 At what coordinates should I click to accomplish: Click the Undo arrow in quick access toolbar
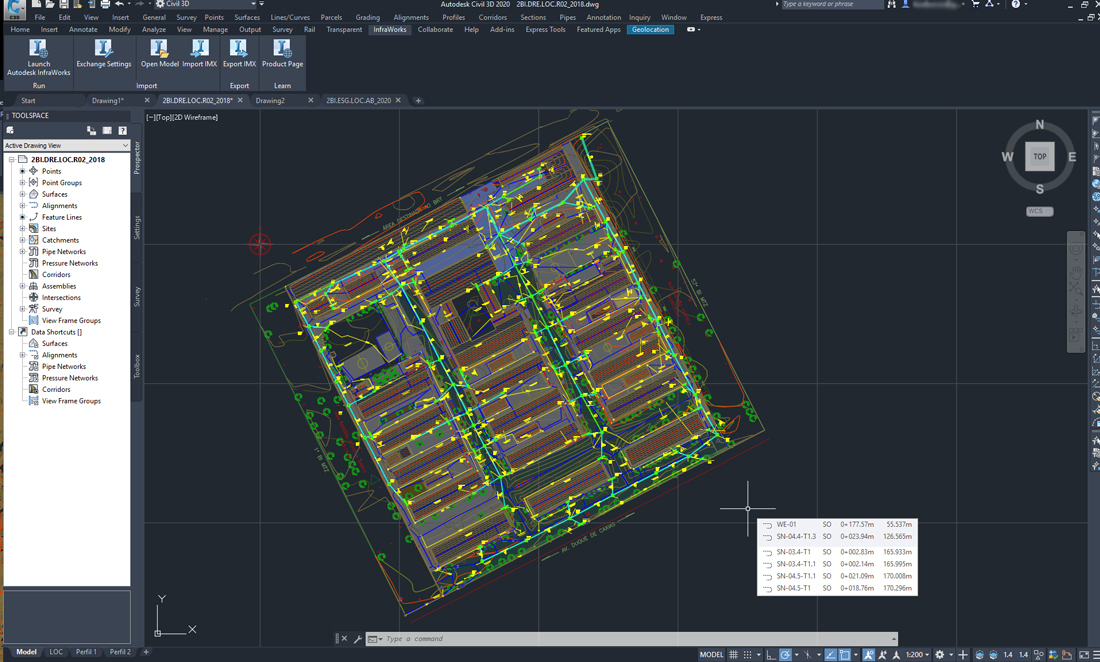119,4
